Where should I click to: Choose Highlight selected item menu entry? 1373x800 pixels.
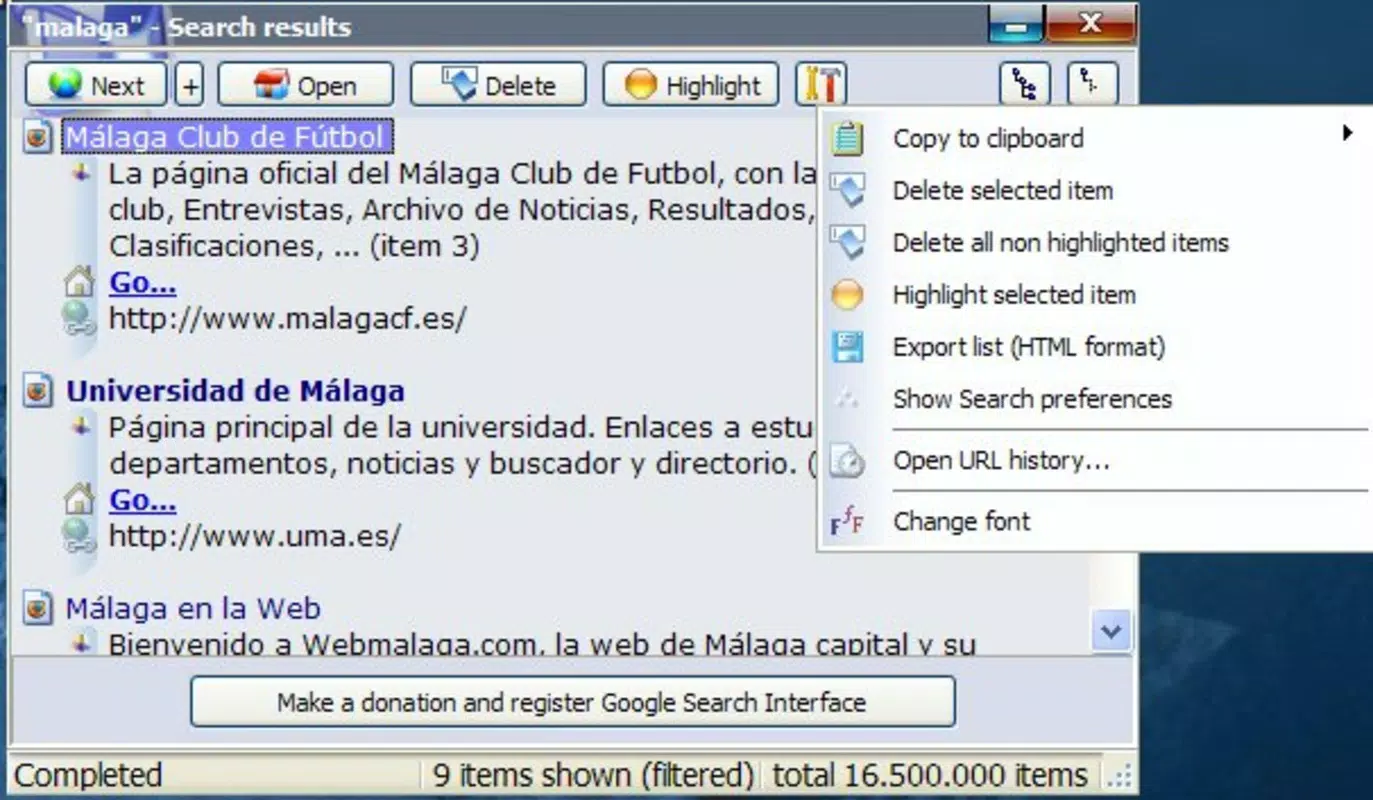click(1095, 295)
